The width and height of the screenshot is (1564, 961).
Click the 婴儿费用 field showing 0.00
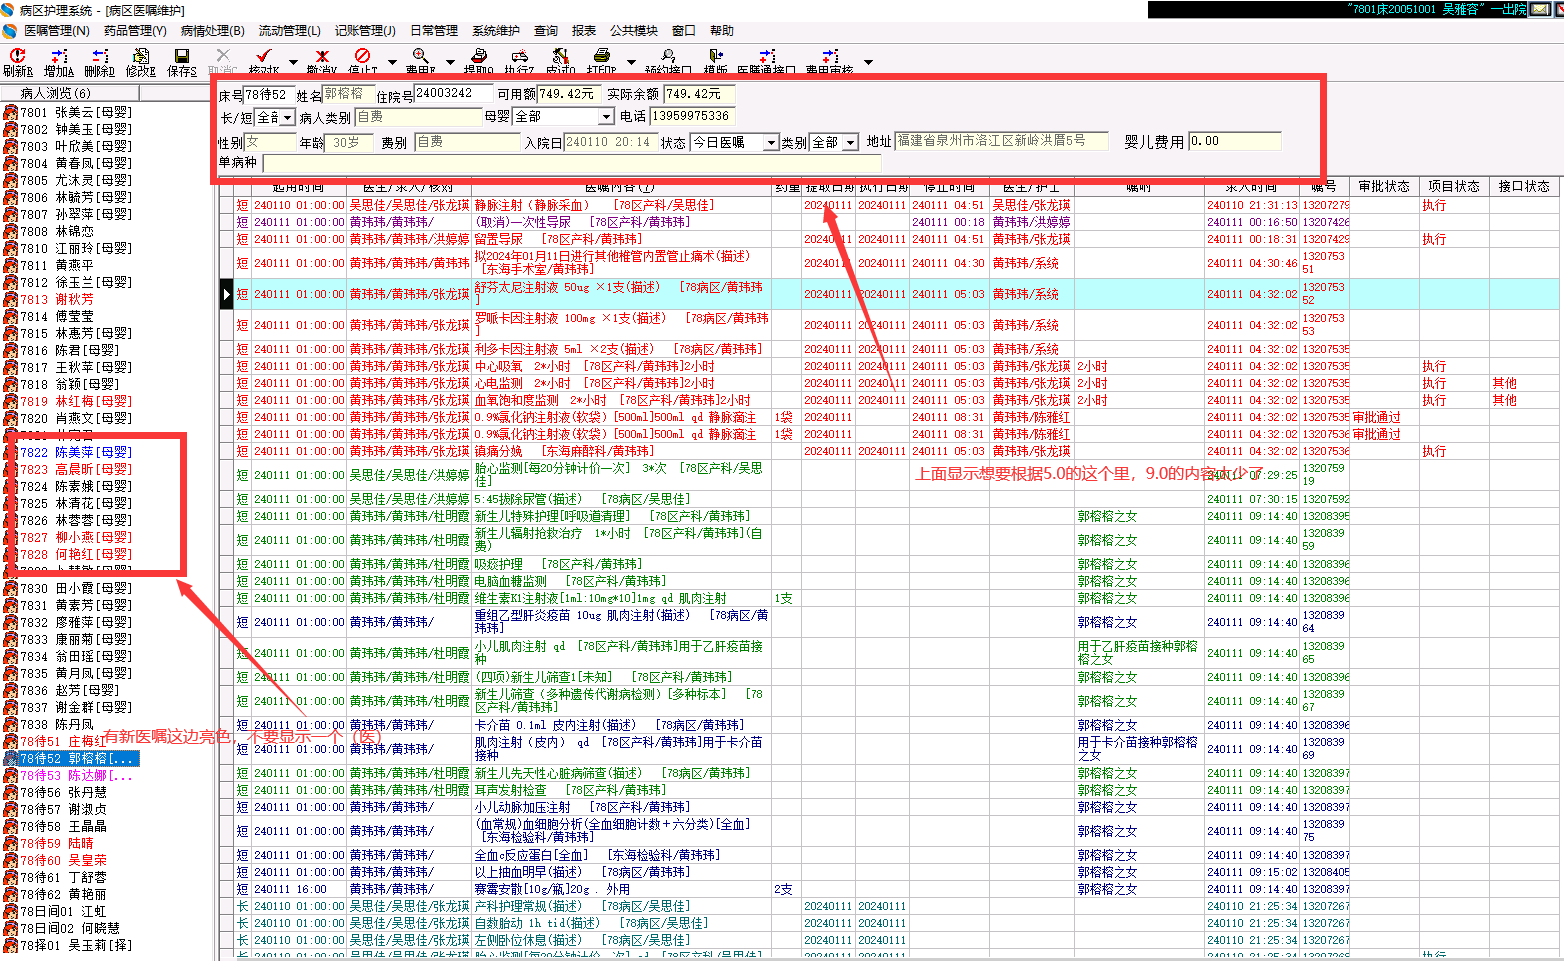1235,142
